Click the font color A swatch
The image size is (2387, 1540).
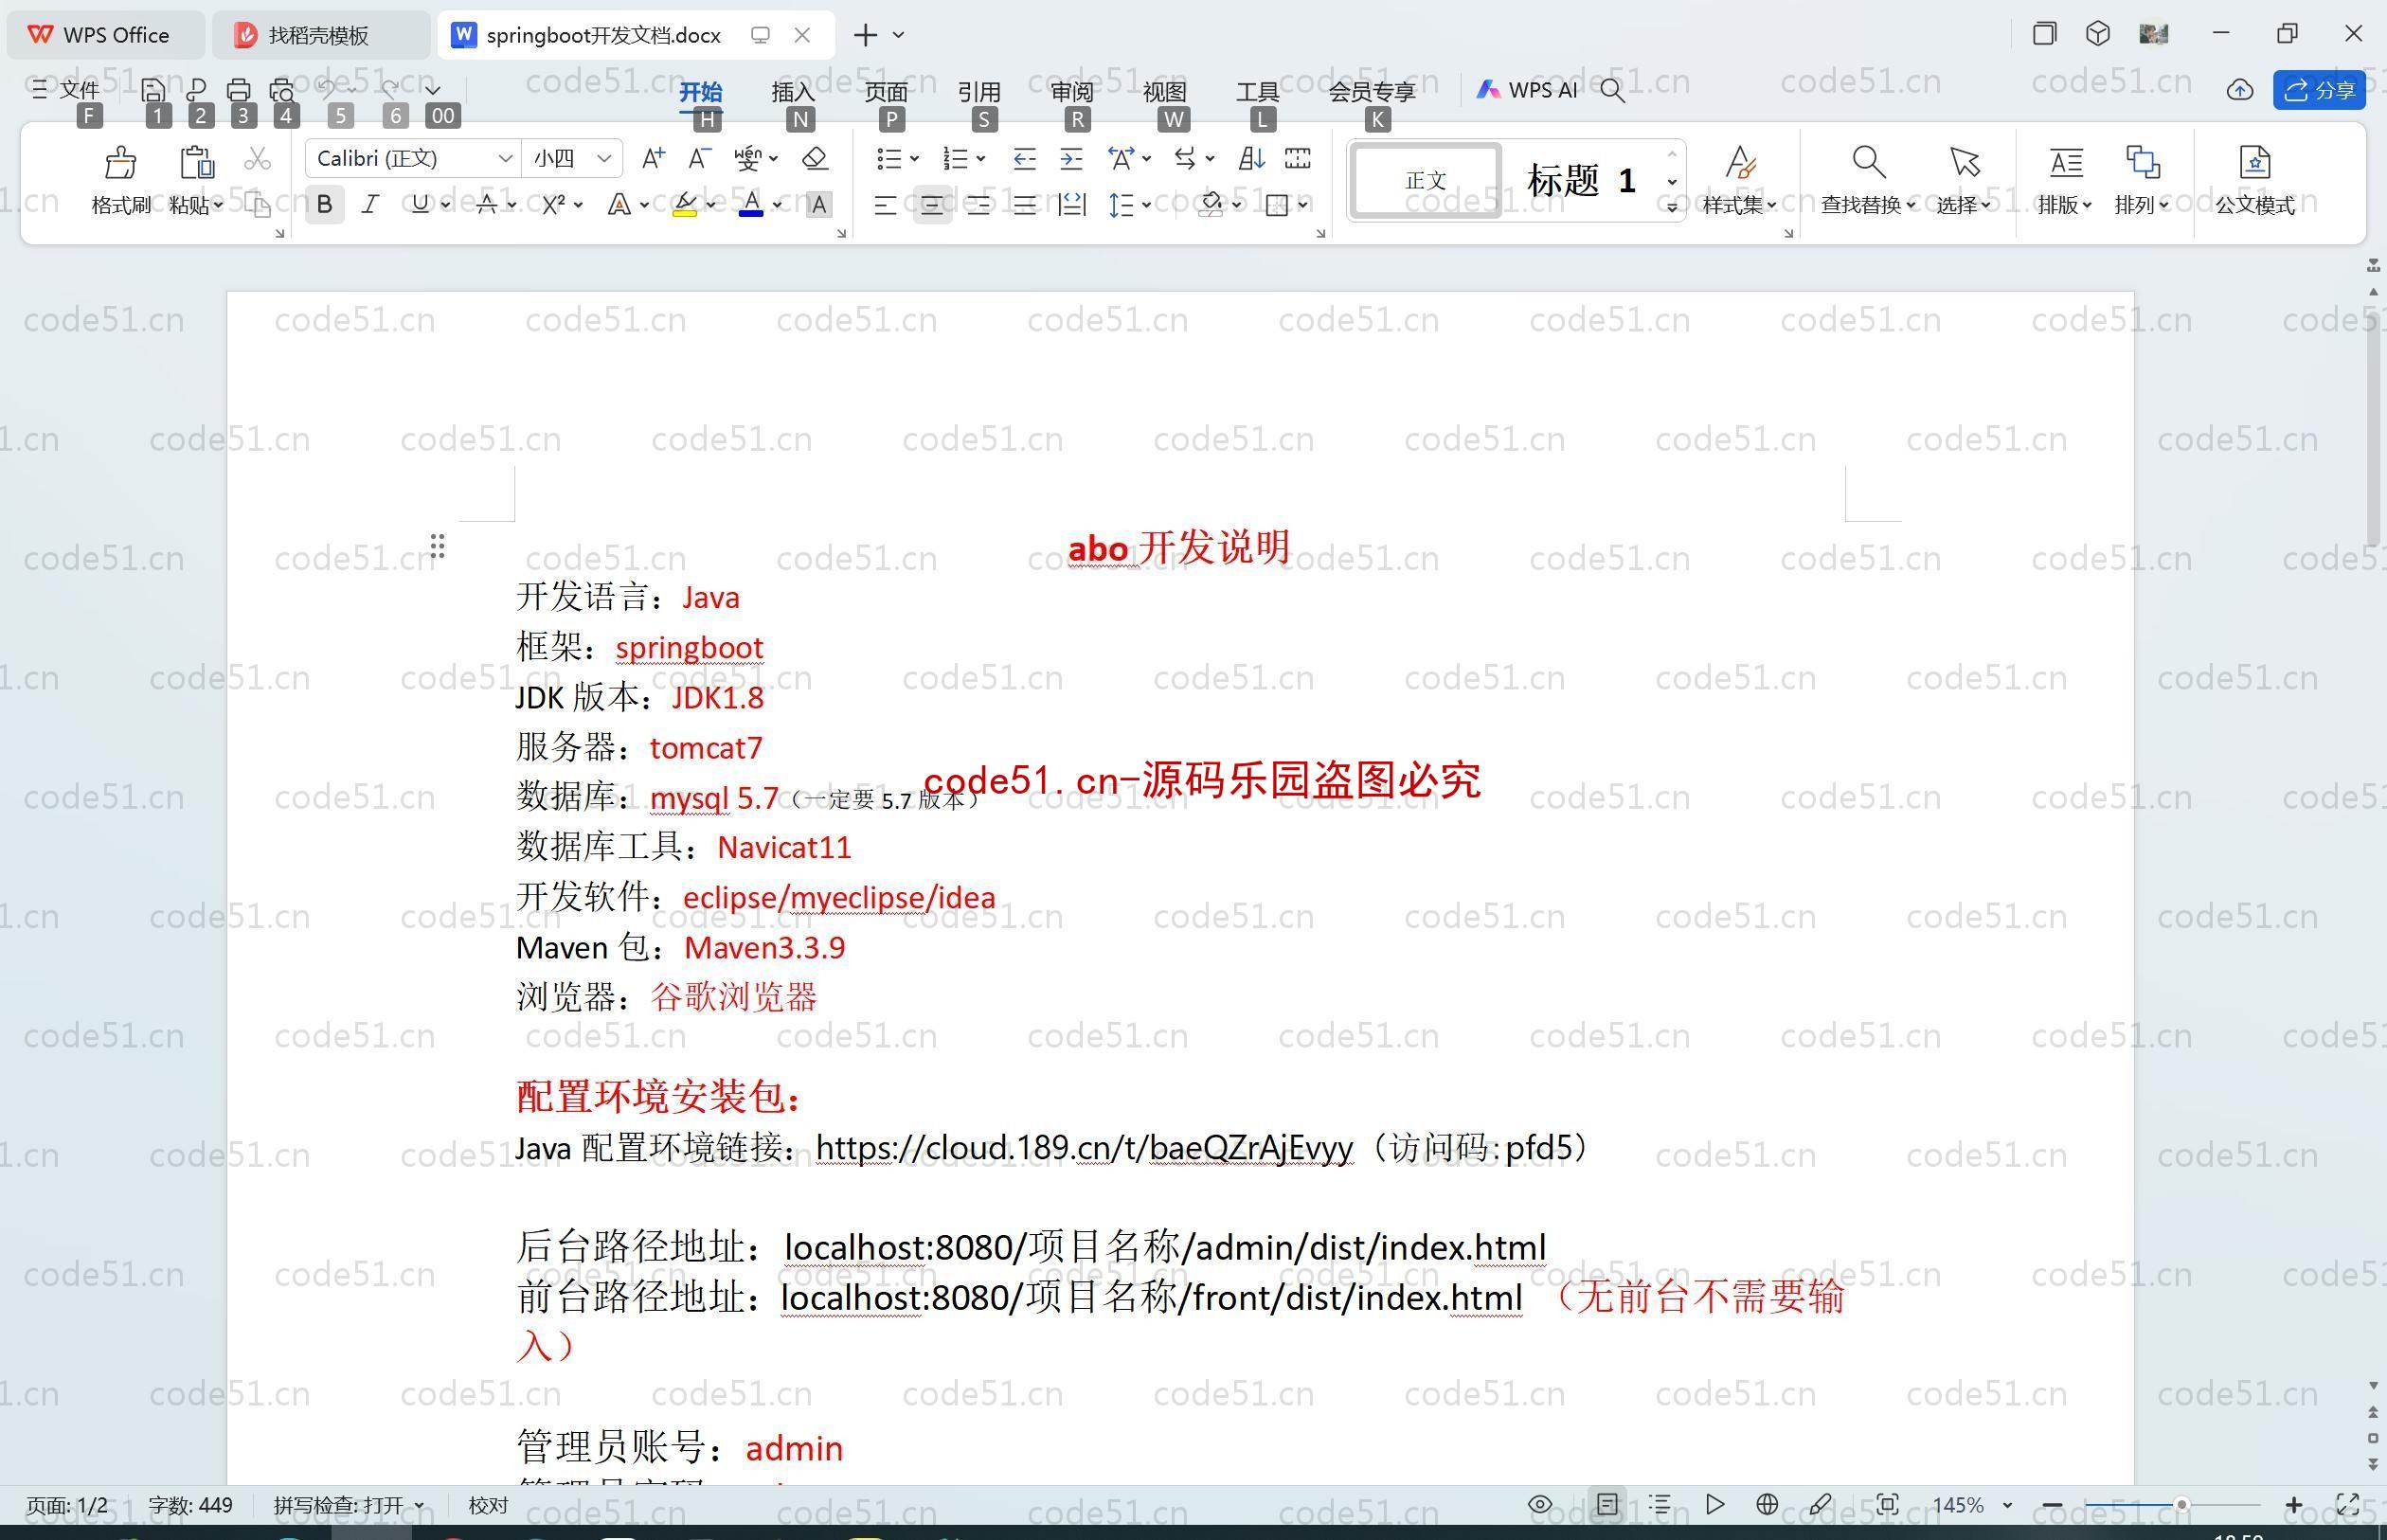752,205
